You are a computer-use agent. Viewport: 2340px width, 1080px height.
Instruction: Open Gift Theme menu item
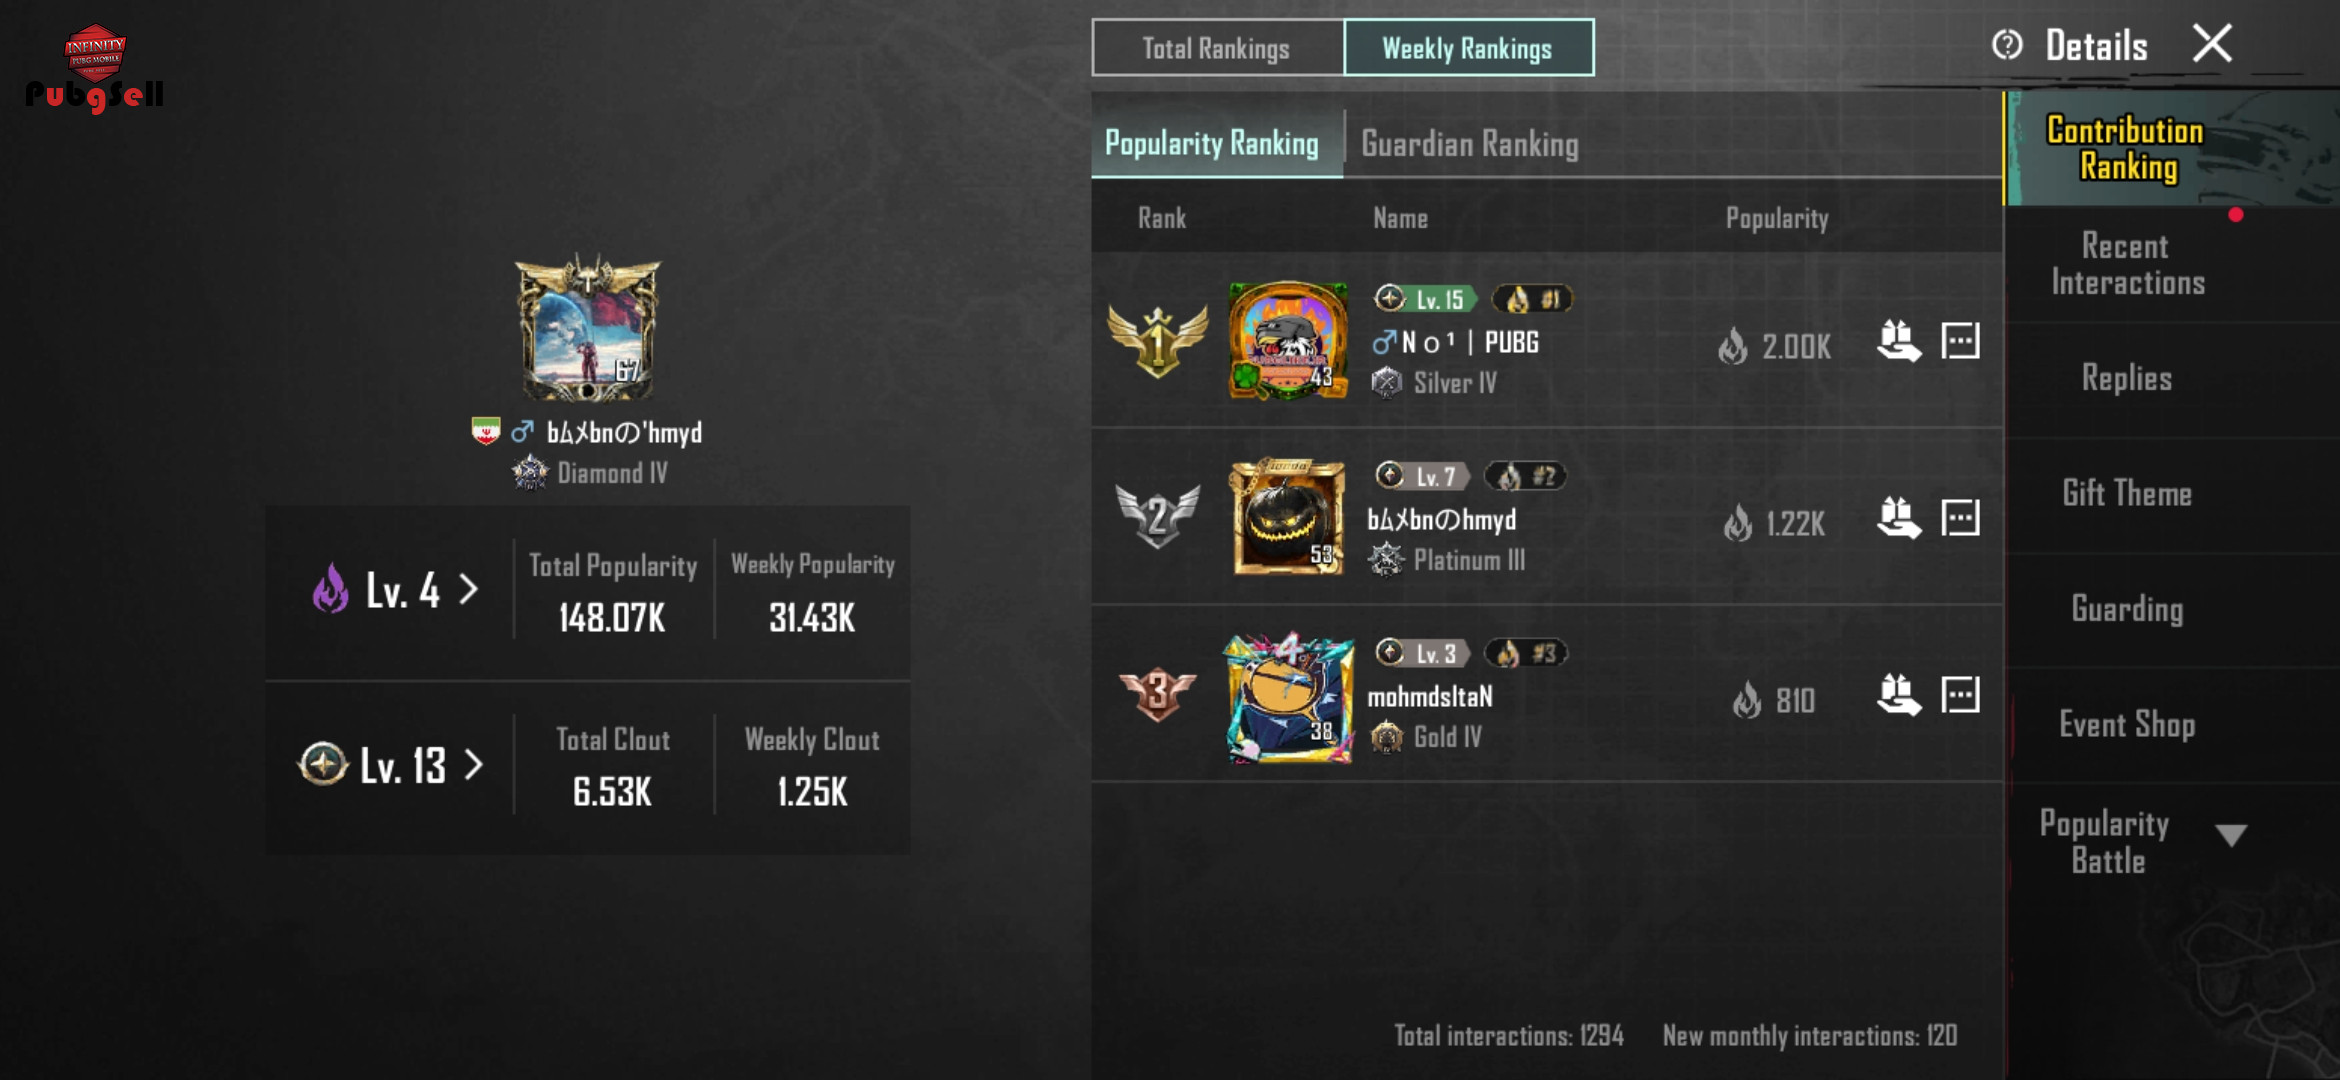point(2128,493)
